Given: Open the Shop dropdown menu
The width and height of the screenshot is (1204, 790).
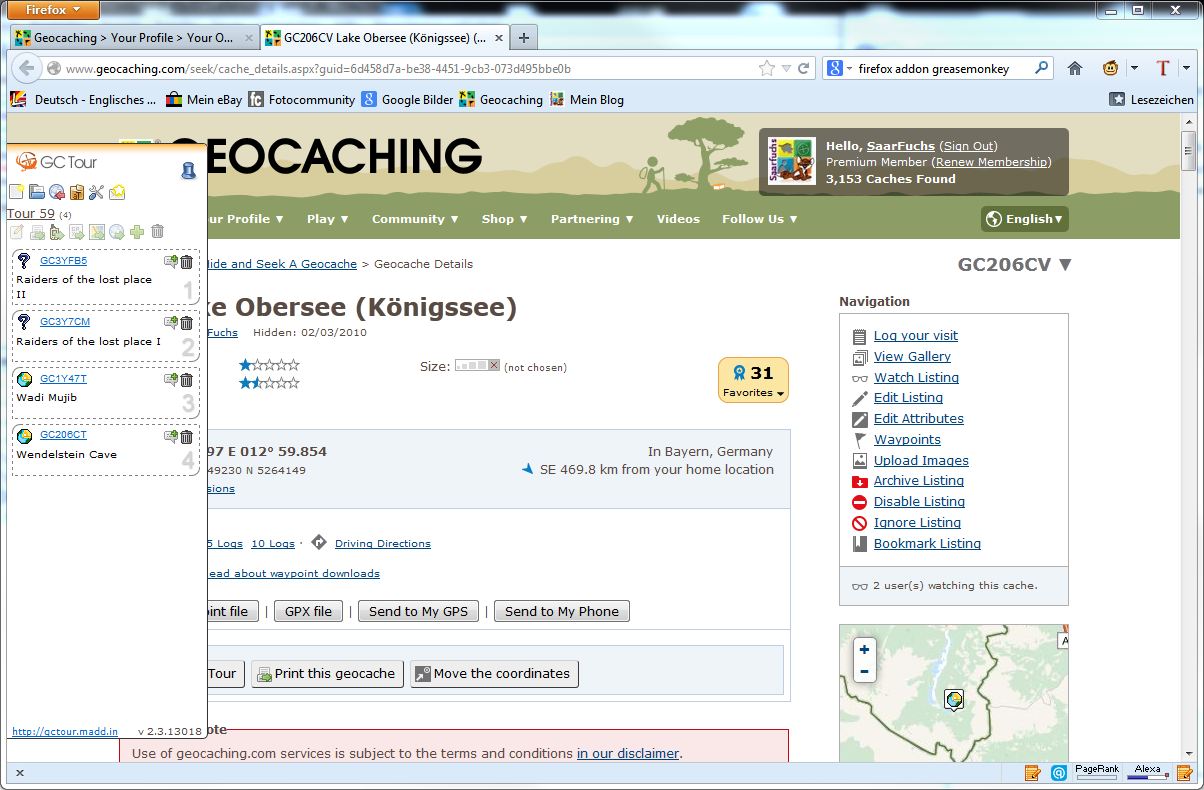Looking at the screenshot, I should tap(505, 219).
